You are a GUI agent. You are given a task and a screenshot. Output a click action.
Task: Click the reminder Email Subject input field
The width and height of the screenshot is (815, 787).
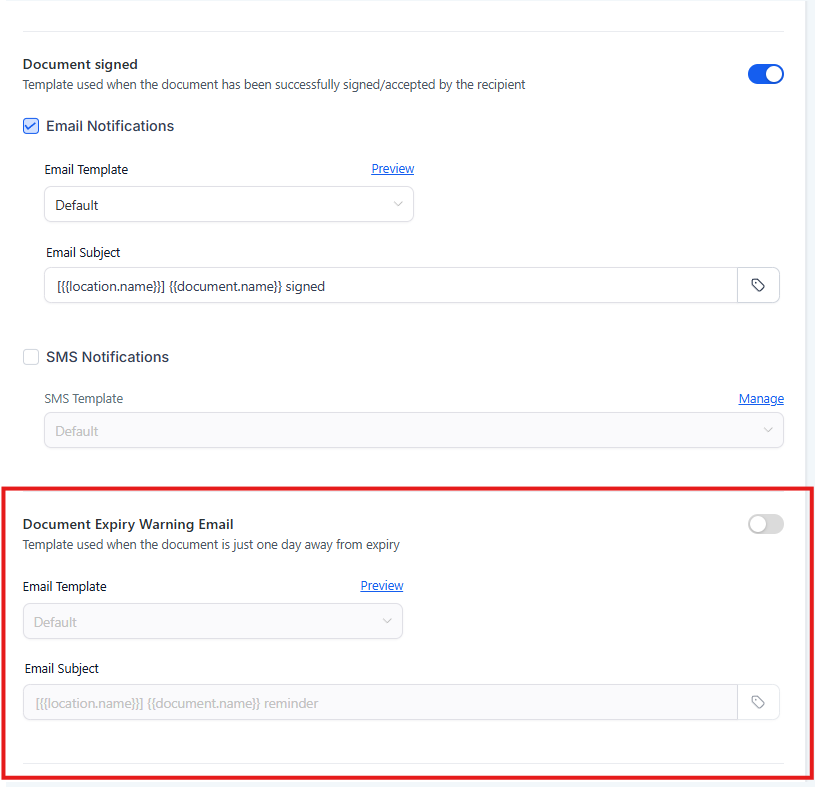pyautogui.click(x=380, y=703)
